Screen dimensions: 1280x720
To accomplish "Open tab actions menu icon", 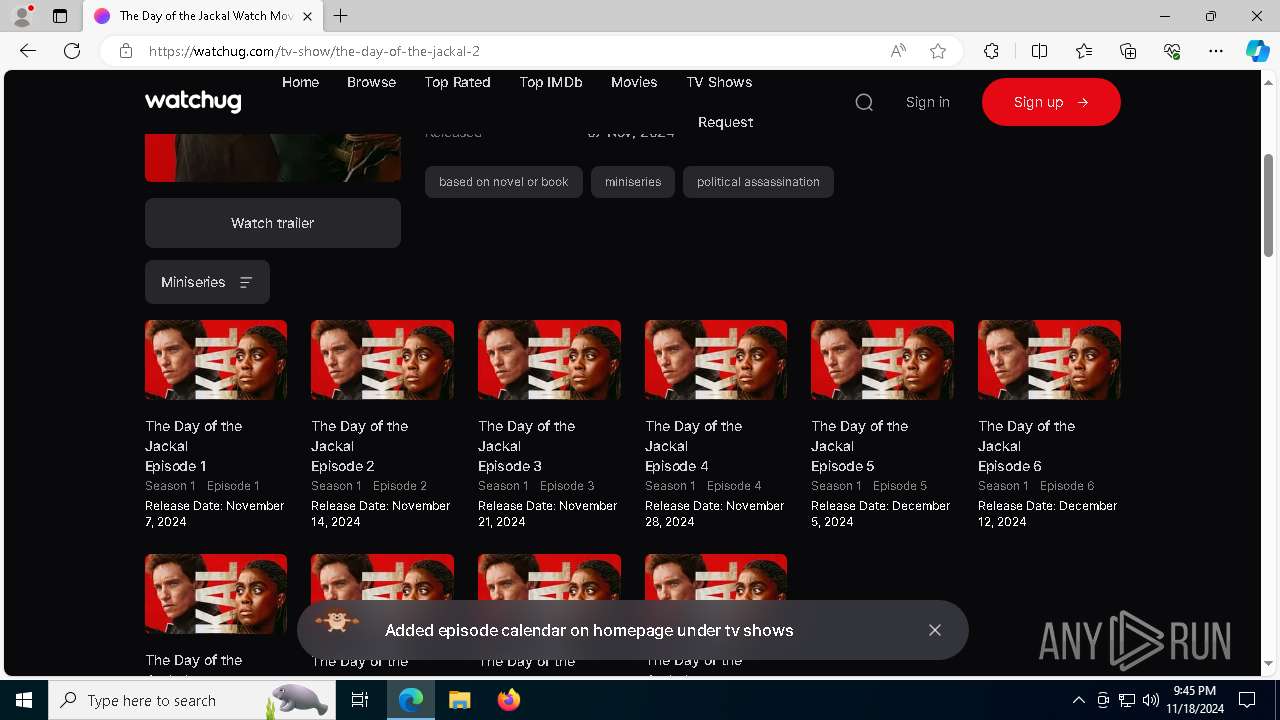I will point(60,16).
